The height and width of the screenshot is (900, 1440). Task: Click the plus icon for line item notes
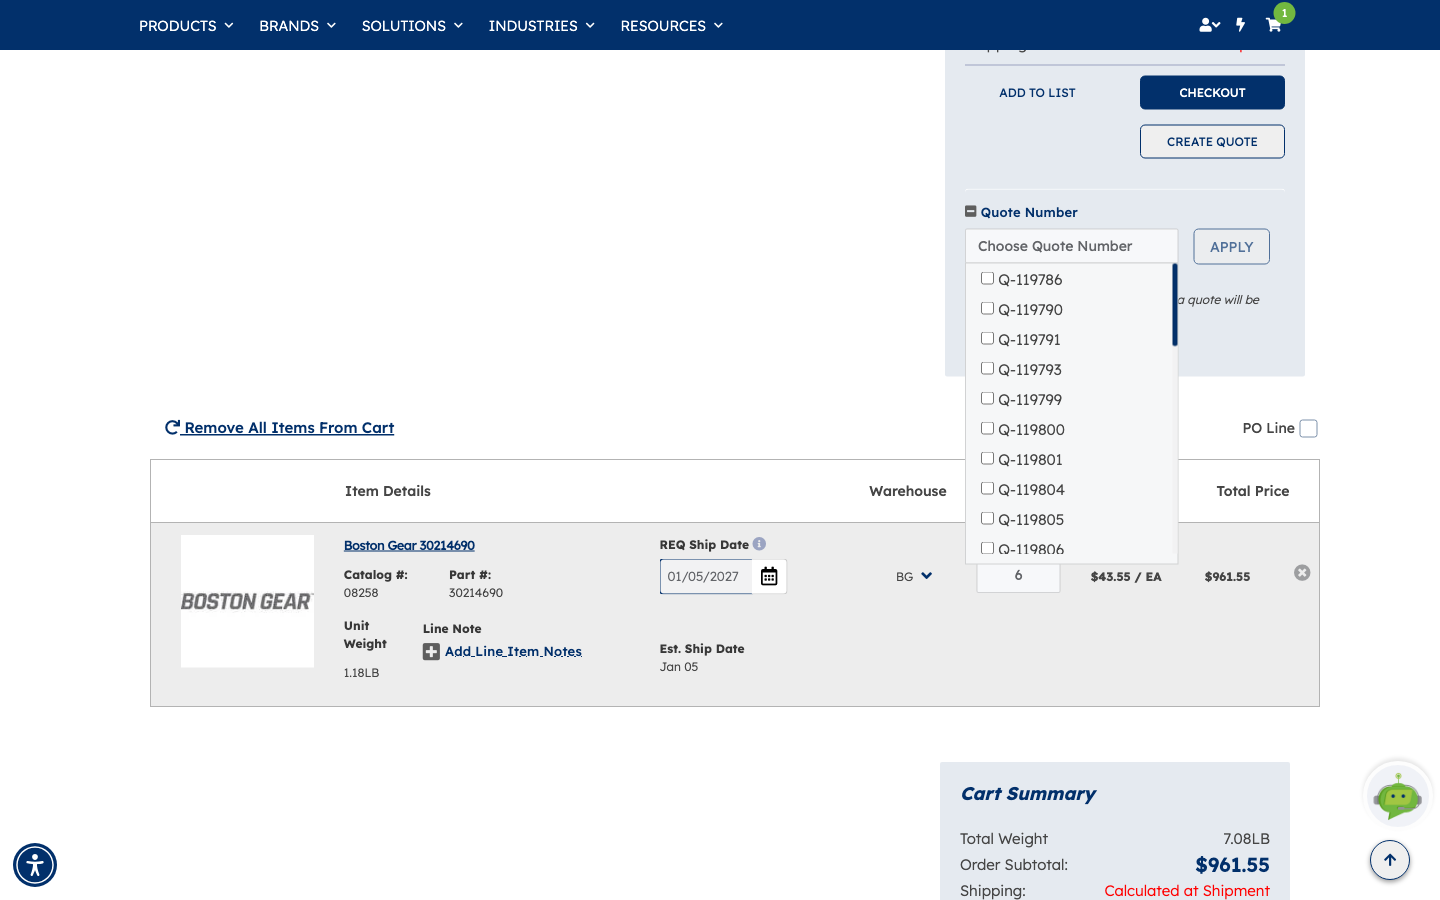[x=431, y=652]
